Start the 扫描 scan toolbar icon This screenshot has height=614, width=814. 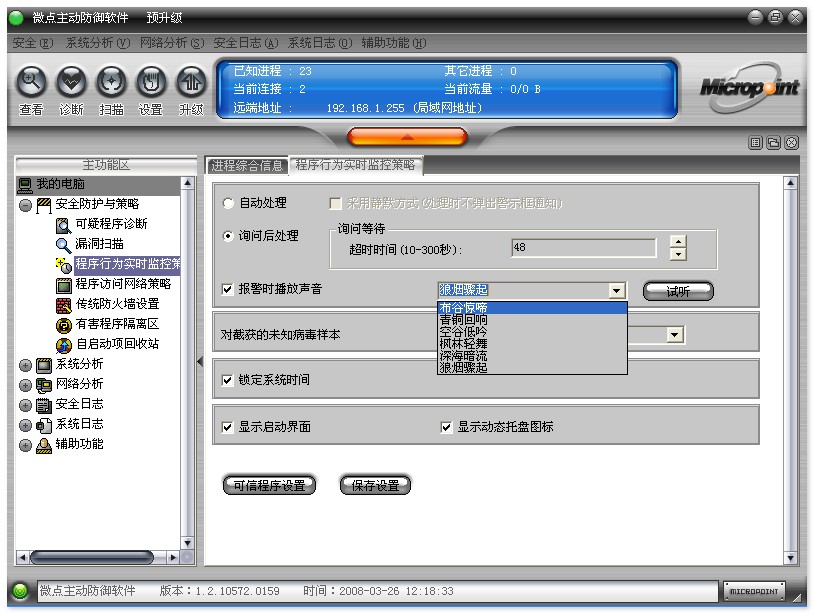point(111,82)
